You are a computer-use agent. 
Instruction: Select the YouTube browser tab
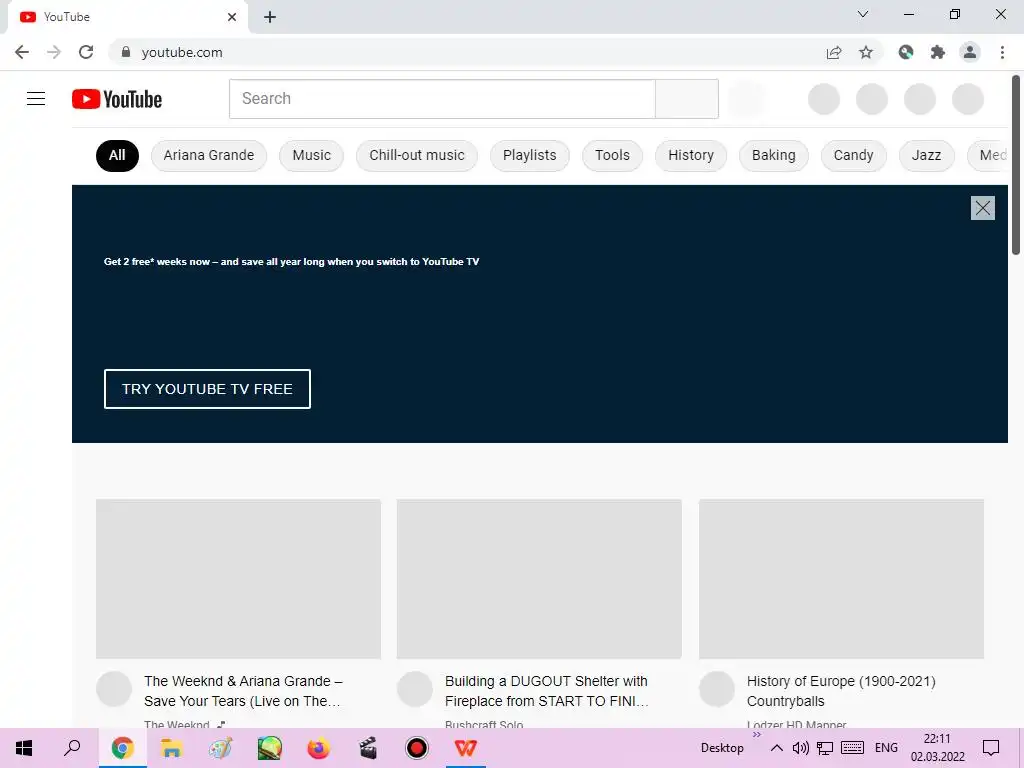[x=127, y=17]
